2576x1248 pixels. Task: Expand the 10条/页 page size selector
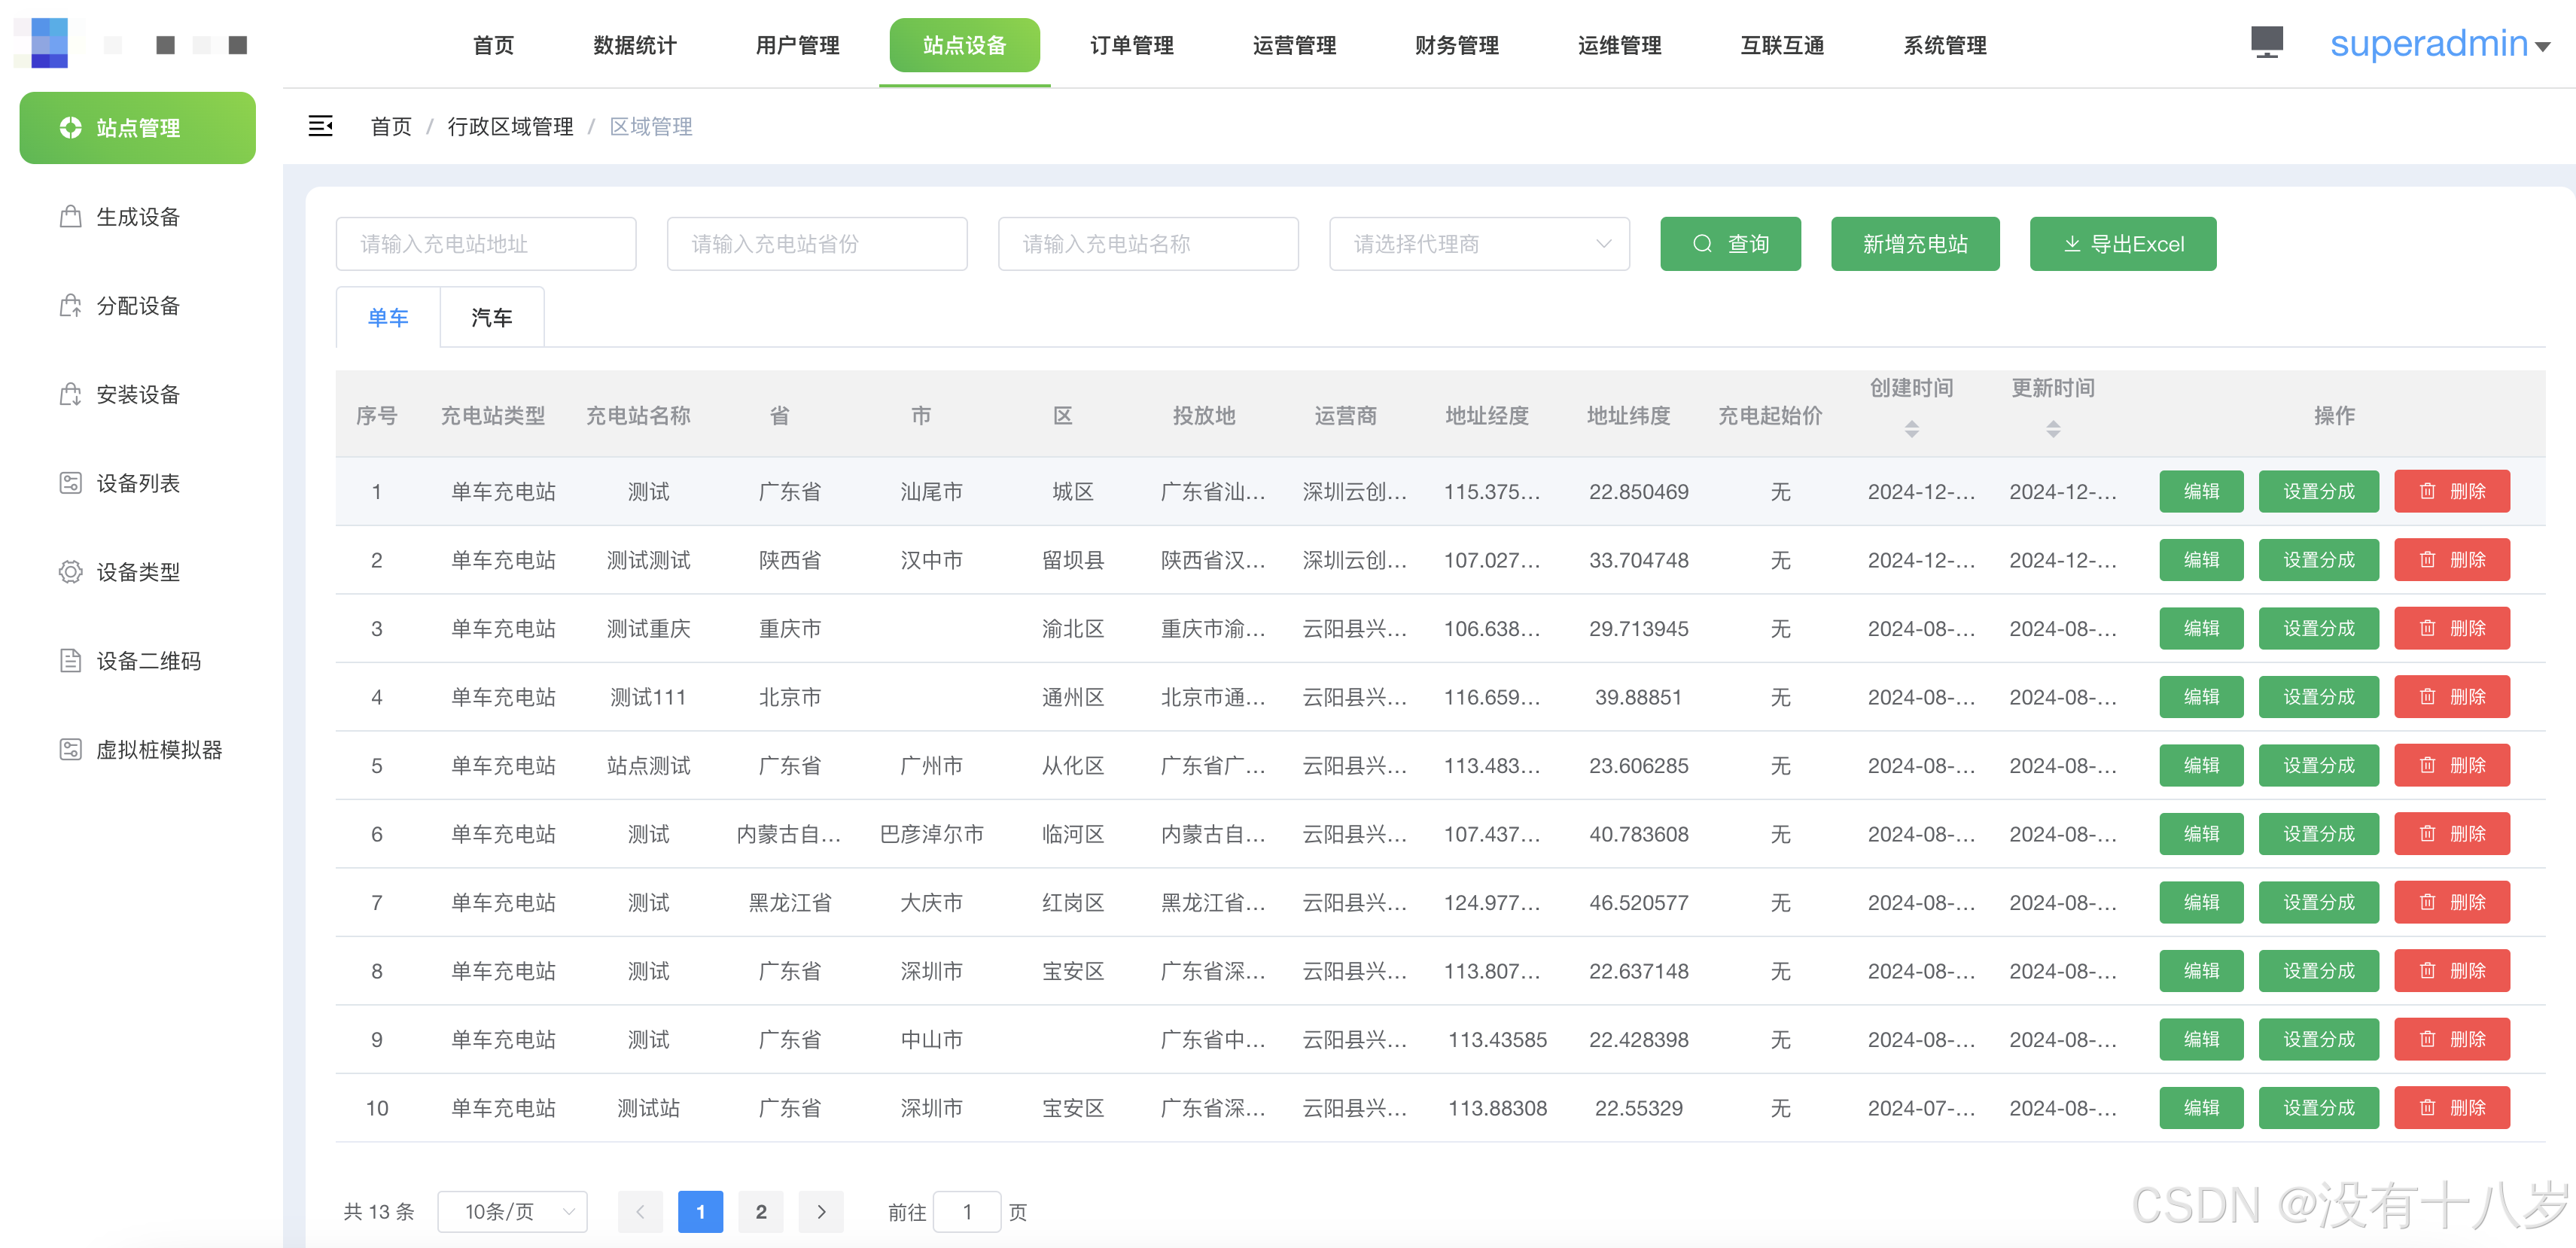tap(512, 1212)
